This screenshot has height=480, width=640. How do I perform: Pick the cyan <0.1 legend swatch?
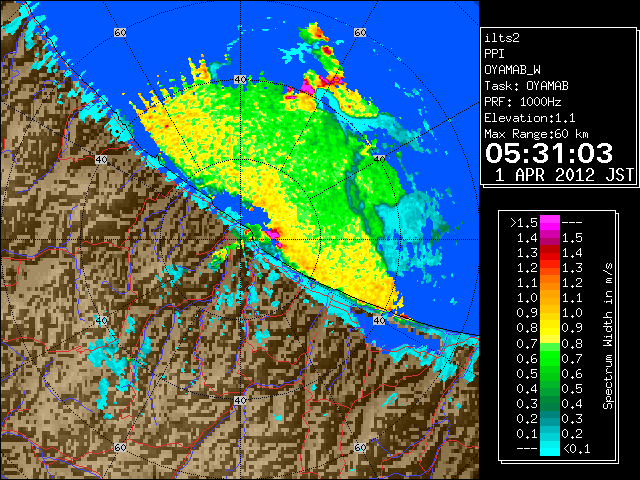point(549,448)
